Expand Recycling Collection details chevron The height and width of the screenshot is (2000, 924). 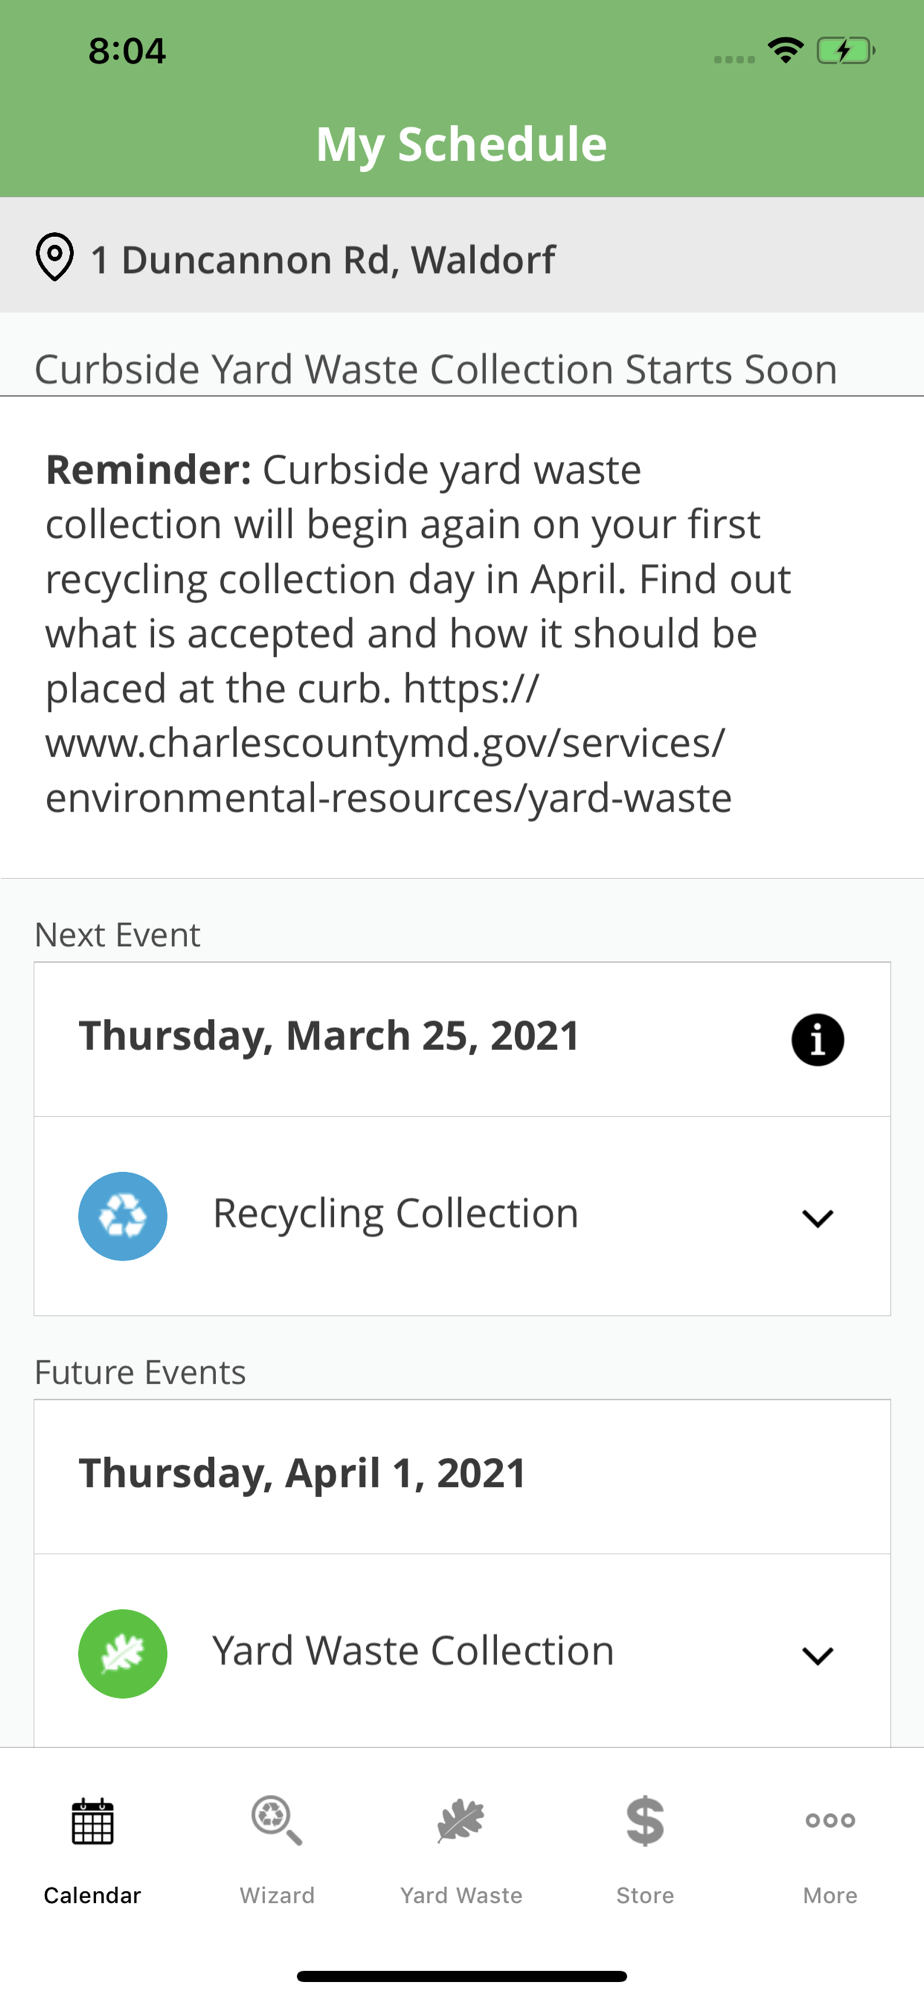click(817, 1218)
